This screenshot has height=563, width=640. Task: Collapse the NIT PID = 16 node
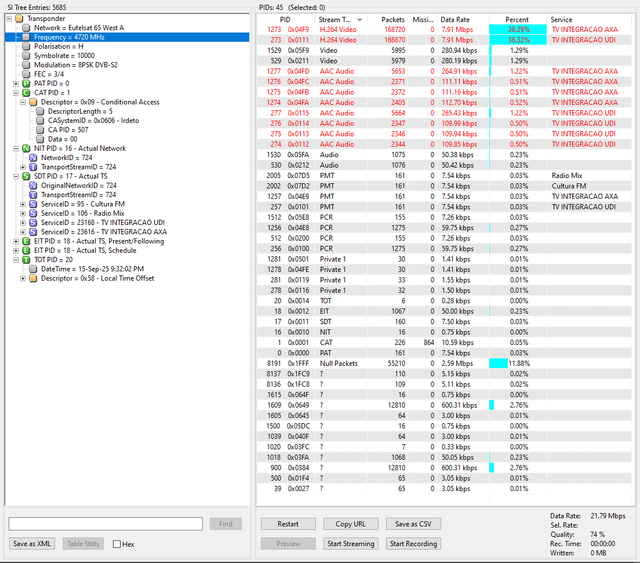(16, 148)
